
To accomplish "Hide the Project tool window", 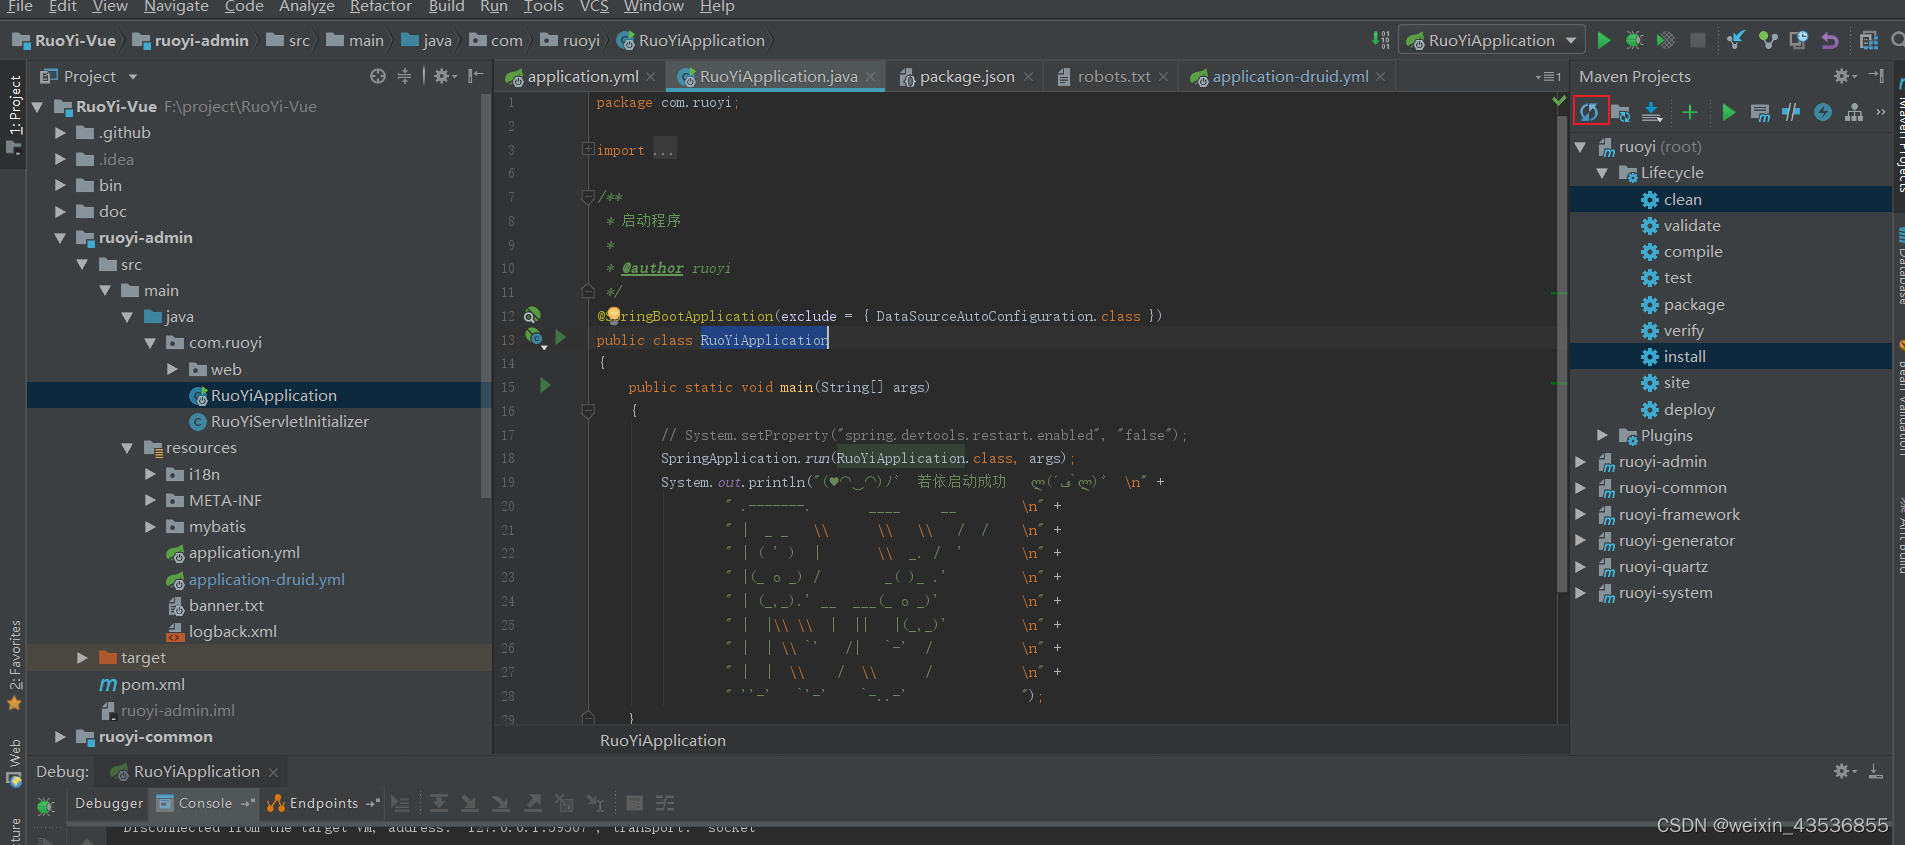I will pos(475,76).
